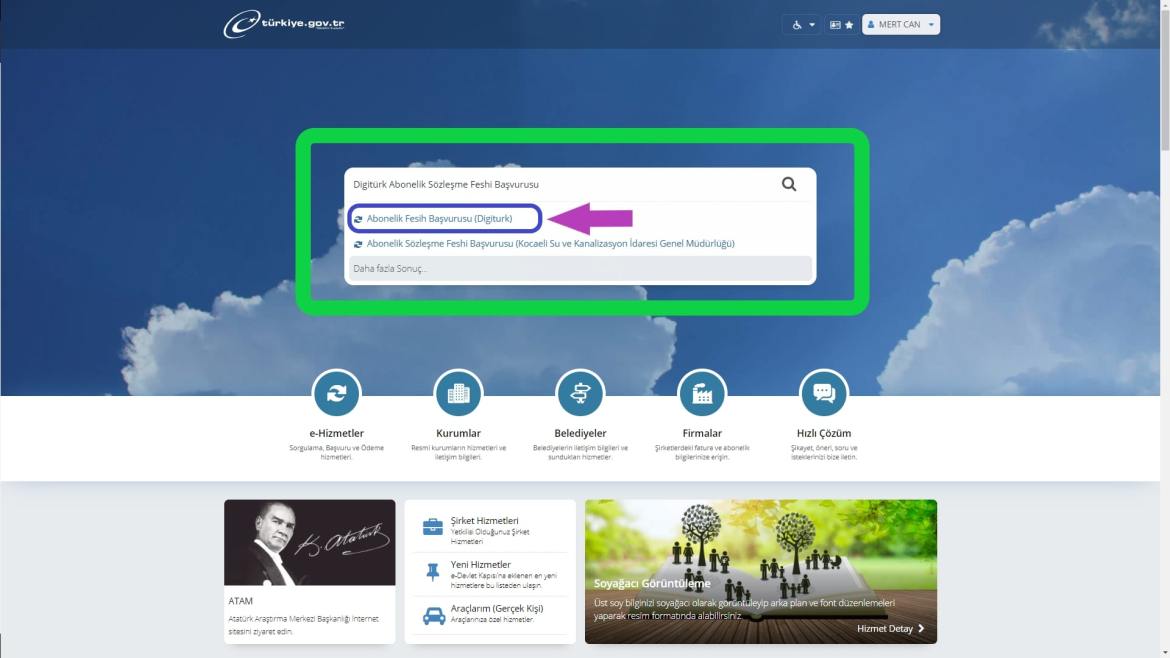Open Şirket Hizmetleri via the briefcase icon
The width and height of the screenshot is (1170, 658).
pyautogui.click(x=431, y=524)
